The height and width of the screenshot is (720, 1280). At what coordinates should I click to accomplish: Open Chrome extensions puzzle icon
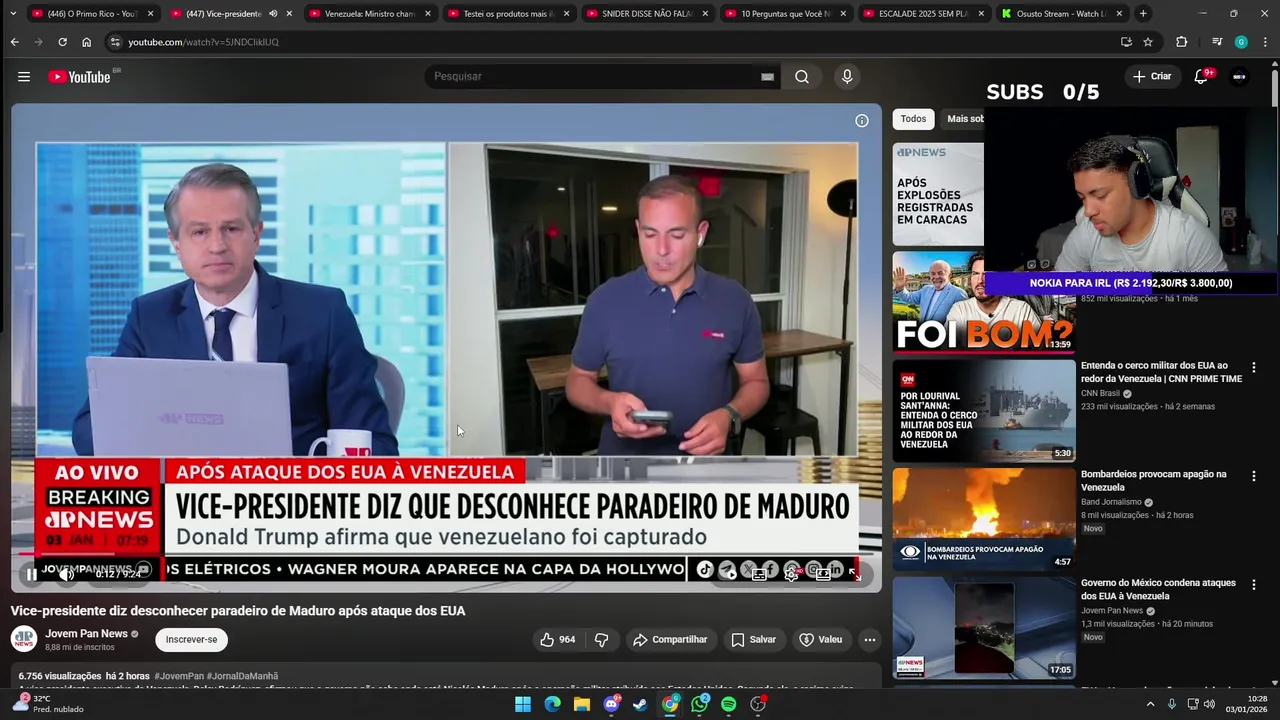pyautogui.click(x=1182, y=42)
